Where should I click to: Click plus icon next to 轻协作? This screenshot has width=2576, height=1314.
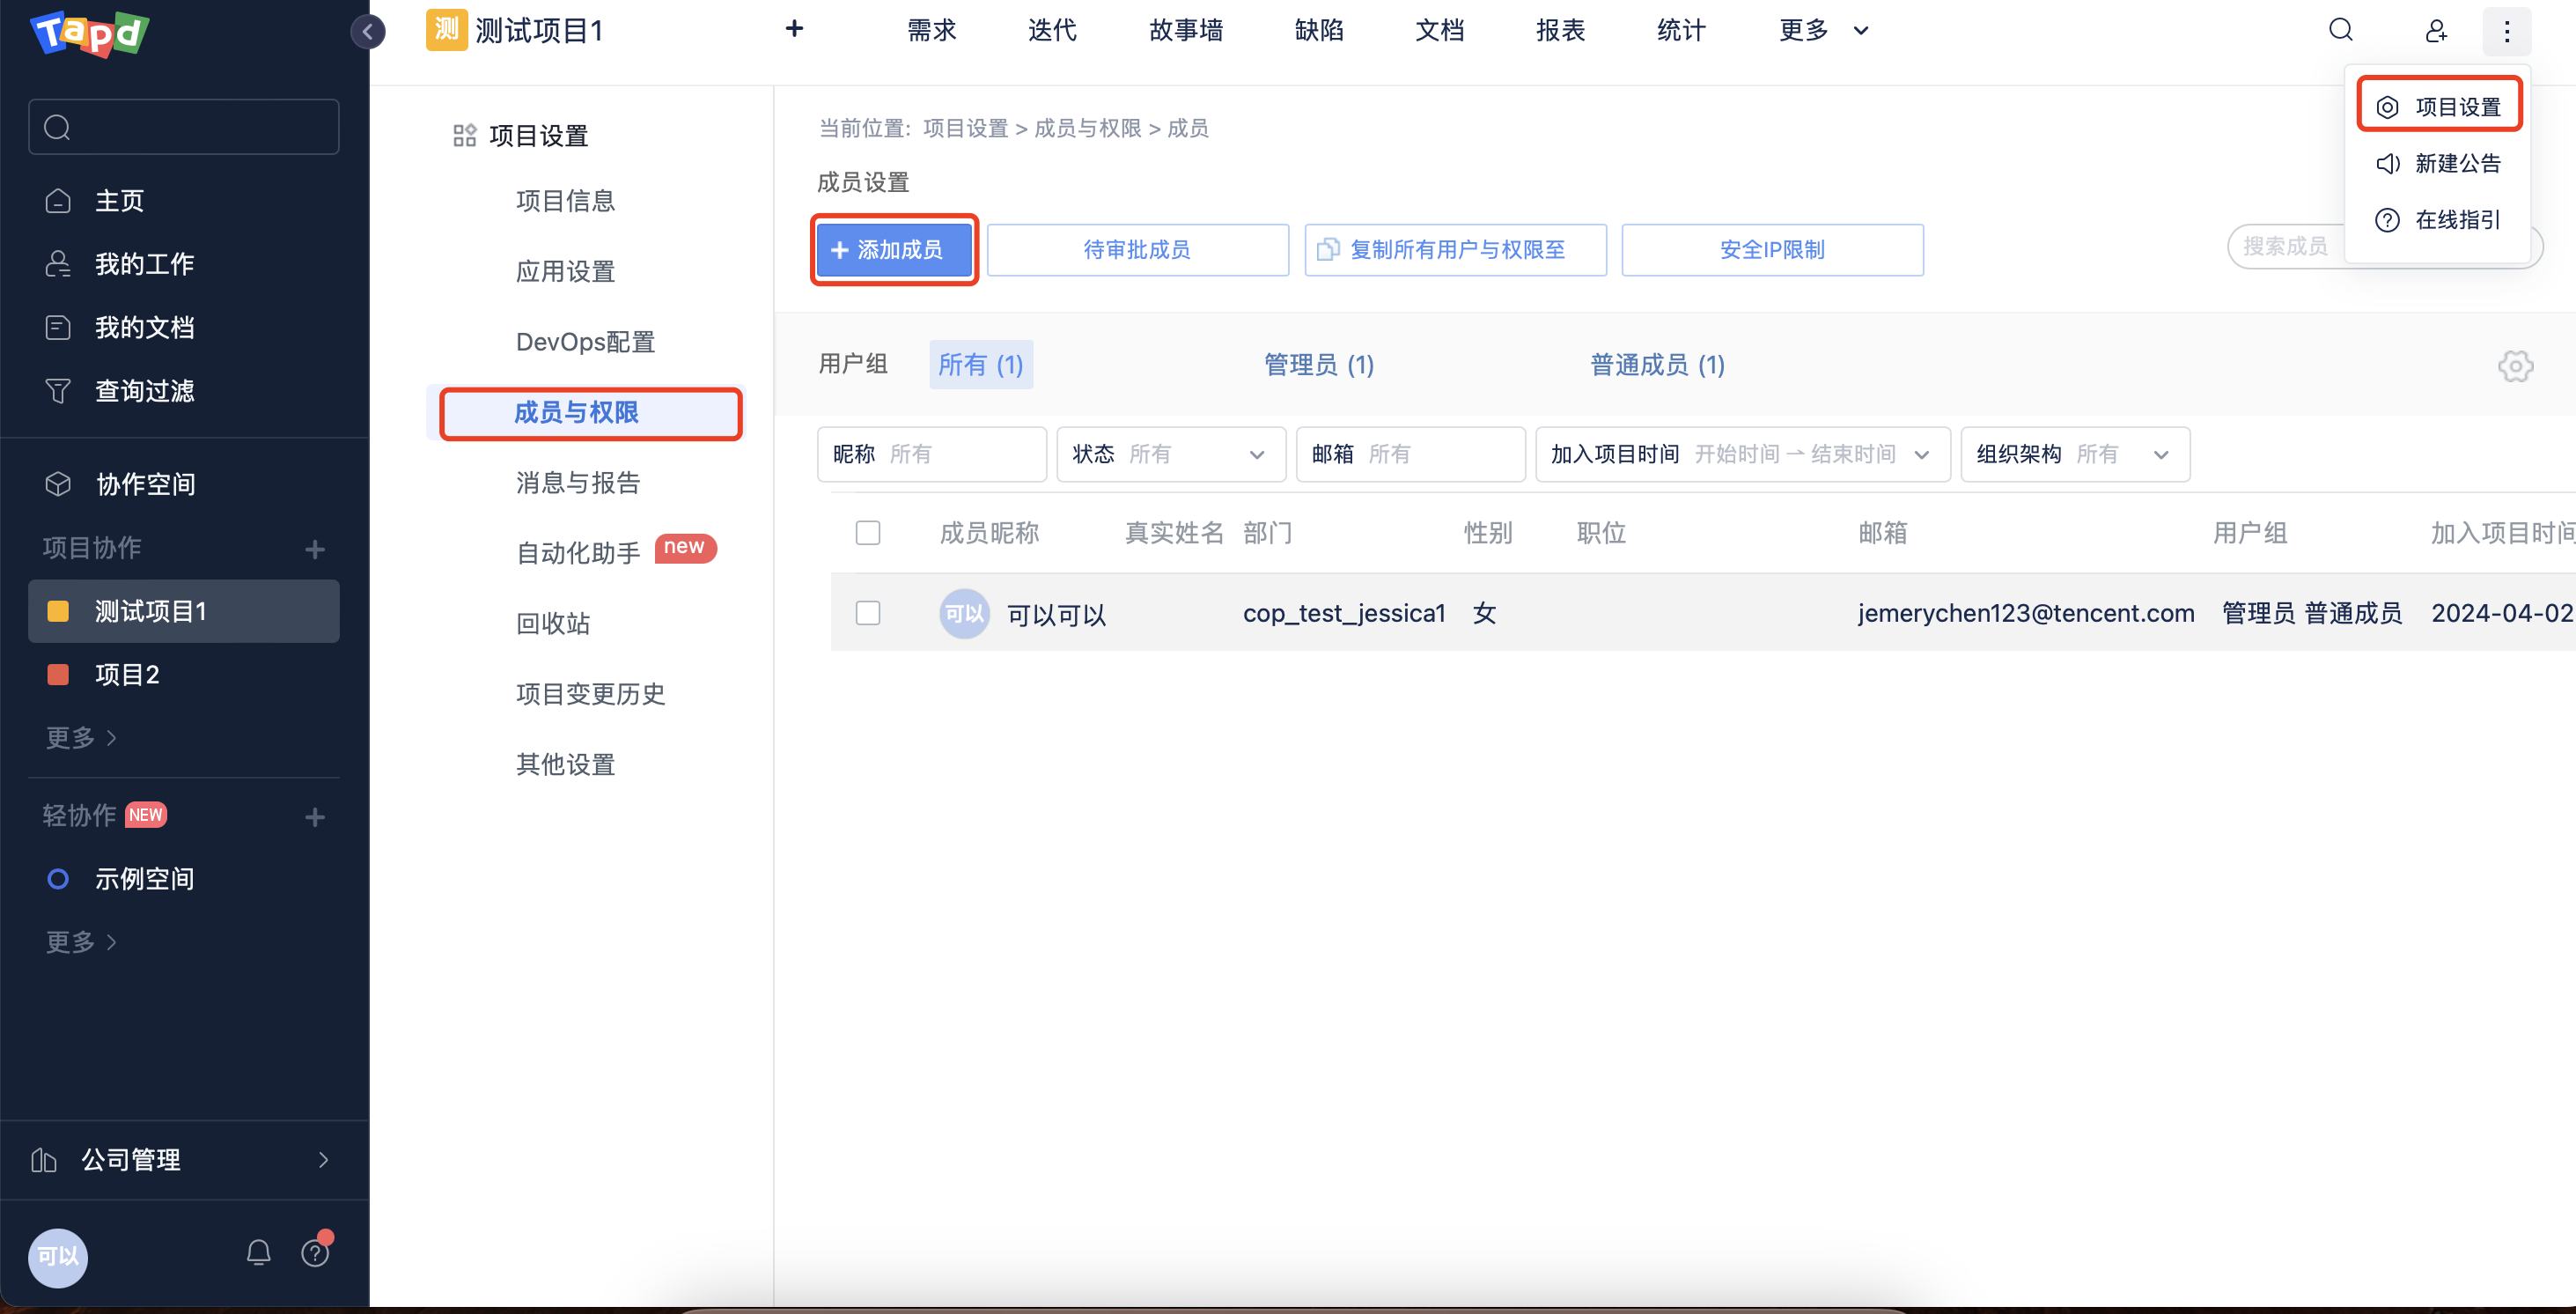(x=315, y=817)
